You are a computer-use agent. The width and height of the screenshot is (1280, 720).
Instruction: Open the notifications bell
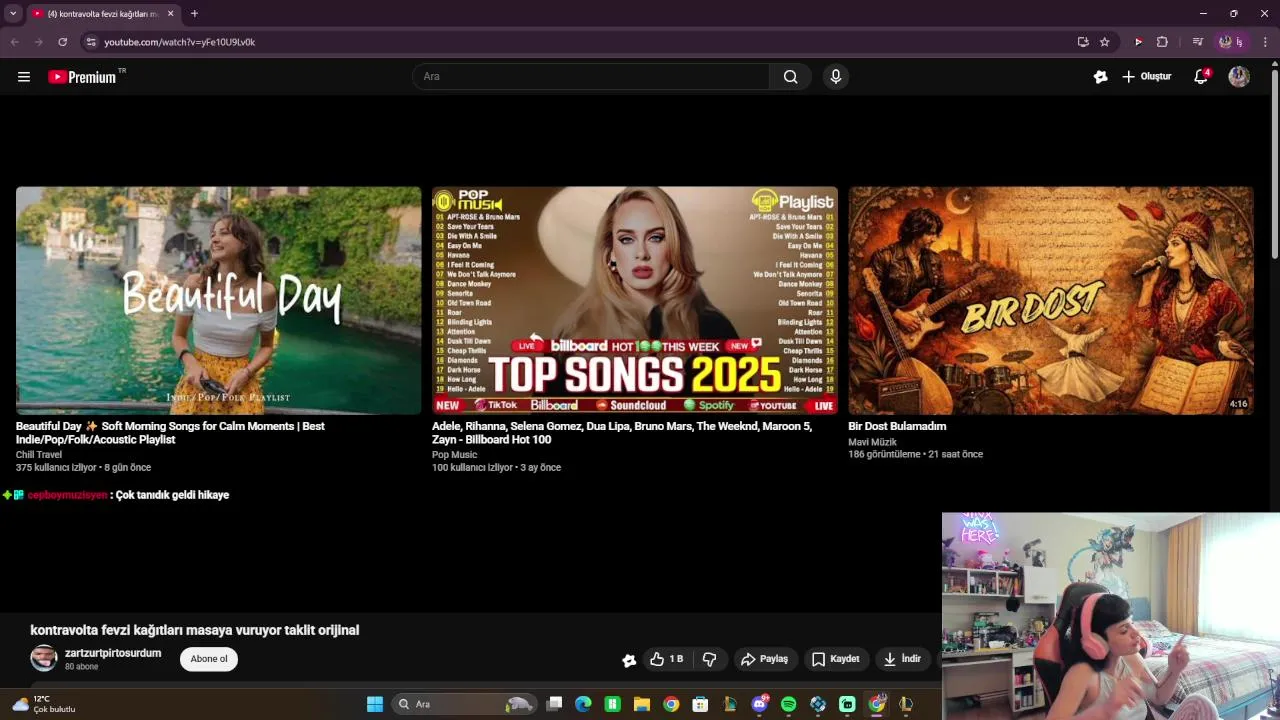pyautogui.click(x=1201, y=77)
